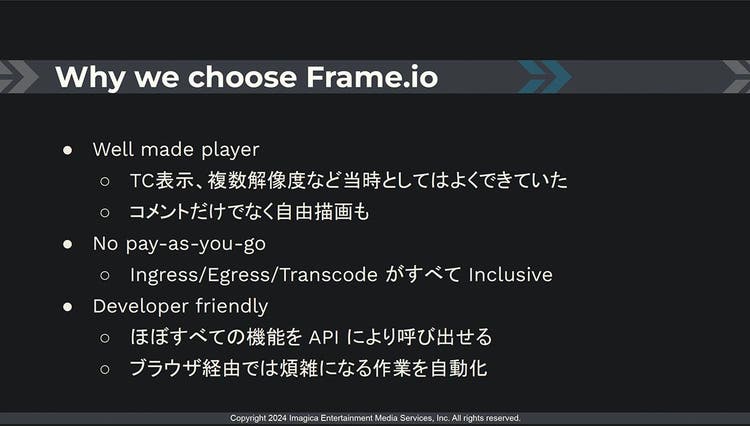The height and width of the screenshot is (426, 750).
Task: Click the 'Developer friendly' heading text
Action: [x=180, y=306]
